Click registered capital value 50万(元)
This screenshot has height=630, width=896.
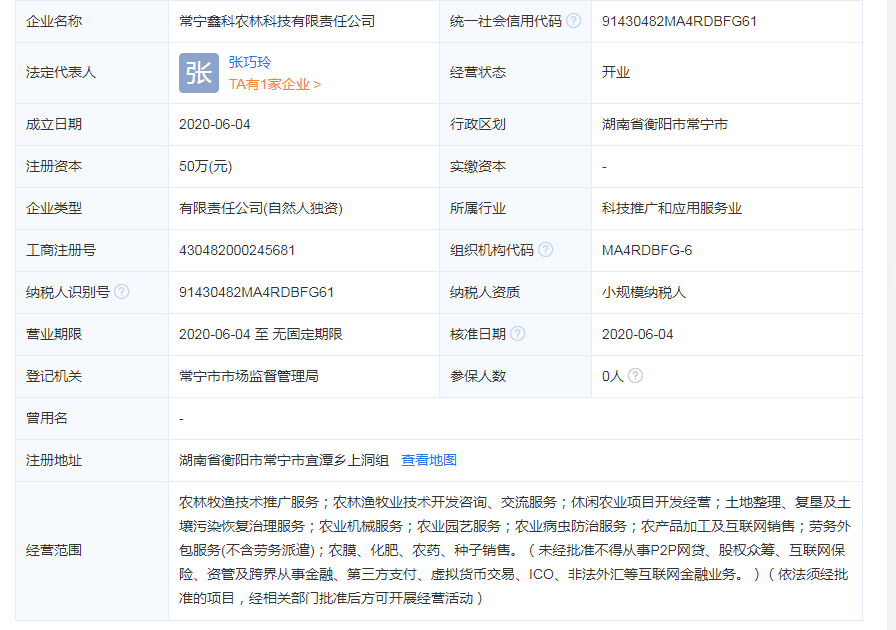click(206, 166)
